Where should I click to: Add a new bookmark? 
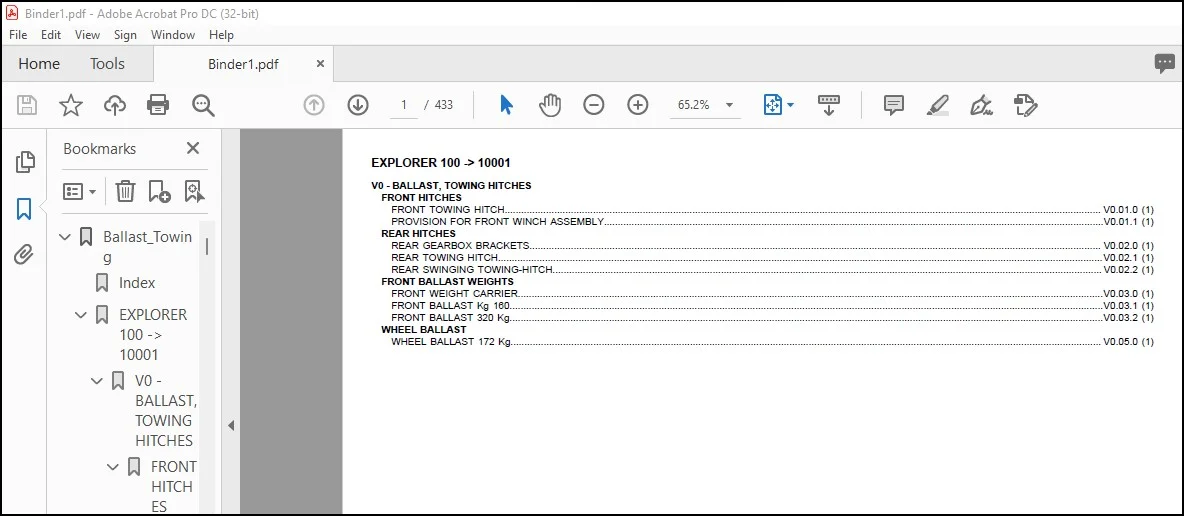[x=159, y=191]
